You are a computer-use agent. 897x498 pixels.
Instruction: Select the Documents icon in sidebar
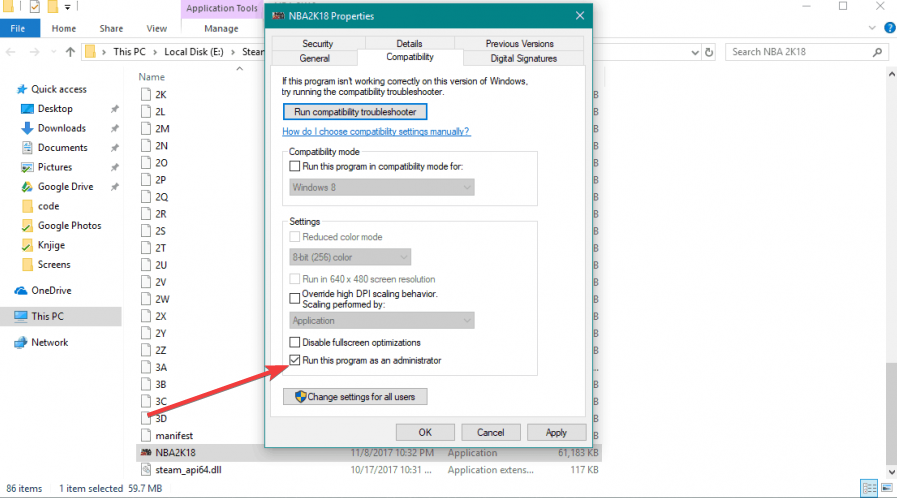coord(27,148)
